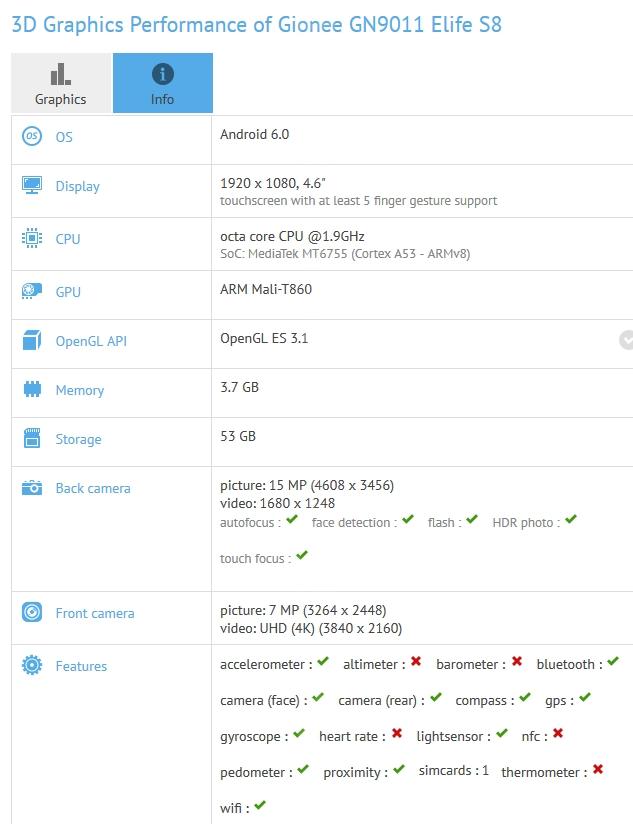Click the Features gear icon
633x824 pixels.
click(34, 666)
